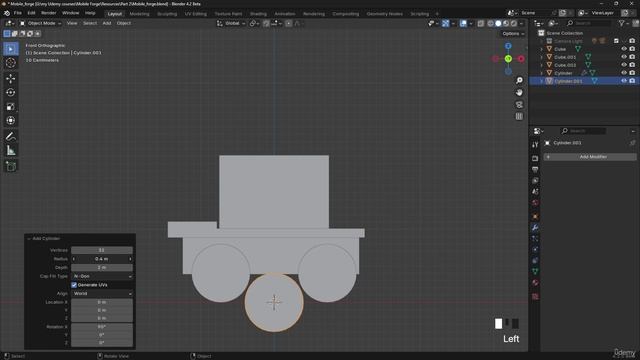Switch perspective/orthographic grid icon

pyautogui.click(x=519, y=116)
